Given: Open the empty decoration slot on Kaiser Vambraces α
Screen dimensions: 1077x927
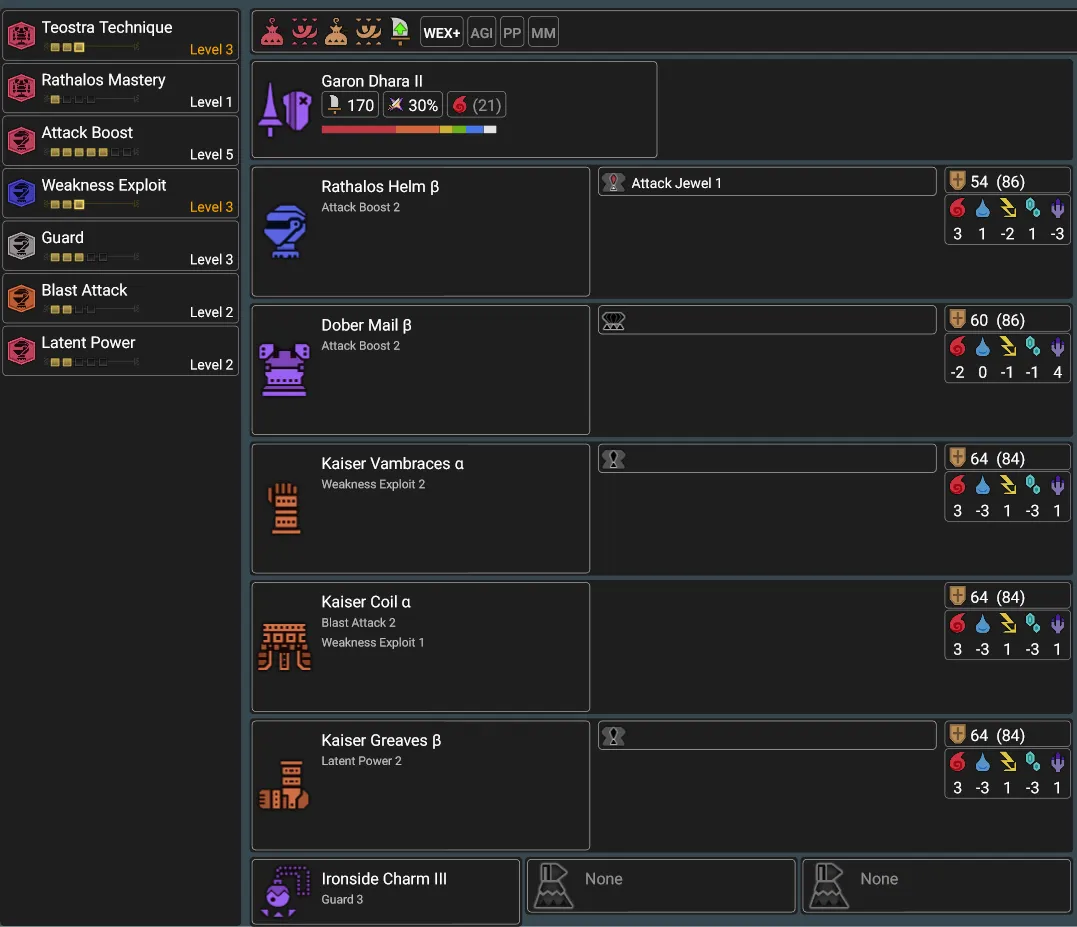Looking at the screenshot, I should coord(767,459).
